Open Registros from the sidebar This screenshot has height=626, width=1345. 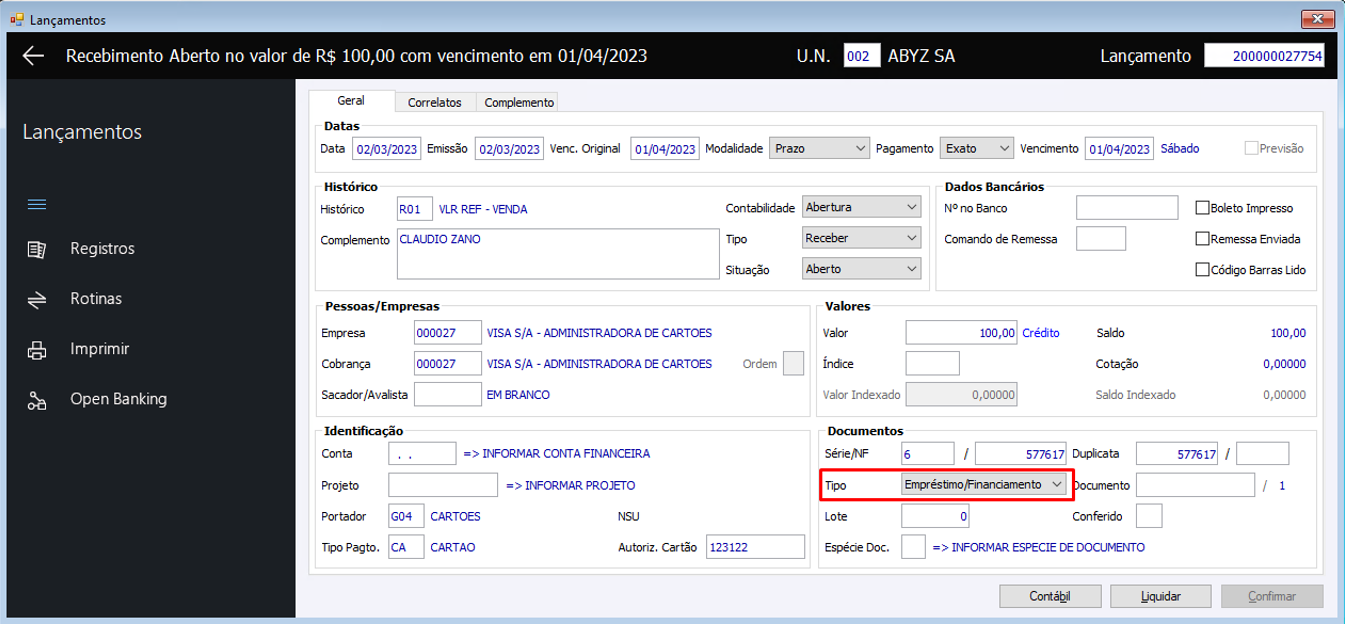(x=102, y=249)
